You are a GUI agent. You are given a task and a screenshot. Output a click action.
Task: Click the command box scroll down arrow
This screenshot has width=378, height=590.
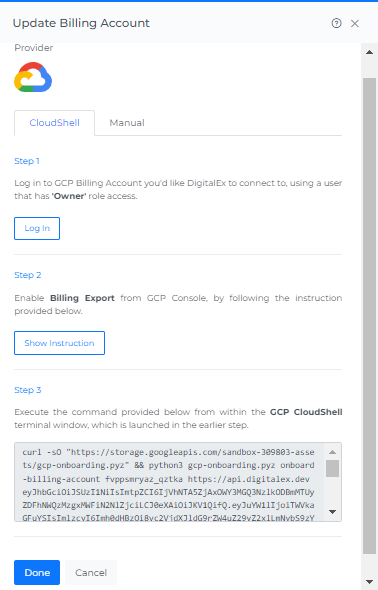(332, 512)
